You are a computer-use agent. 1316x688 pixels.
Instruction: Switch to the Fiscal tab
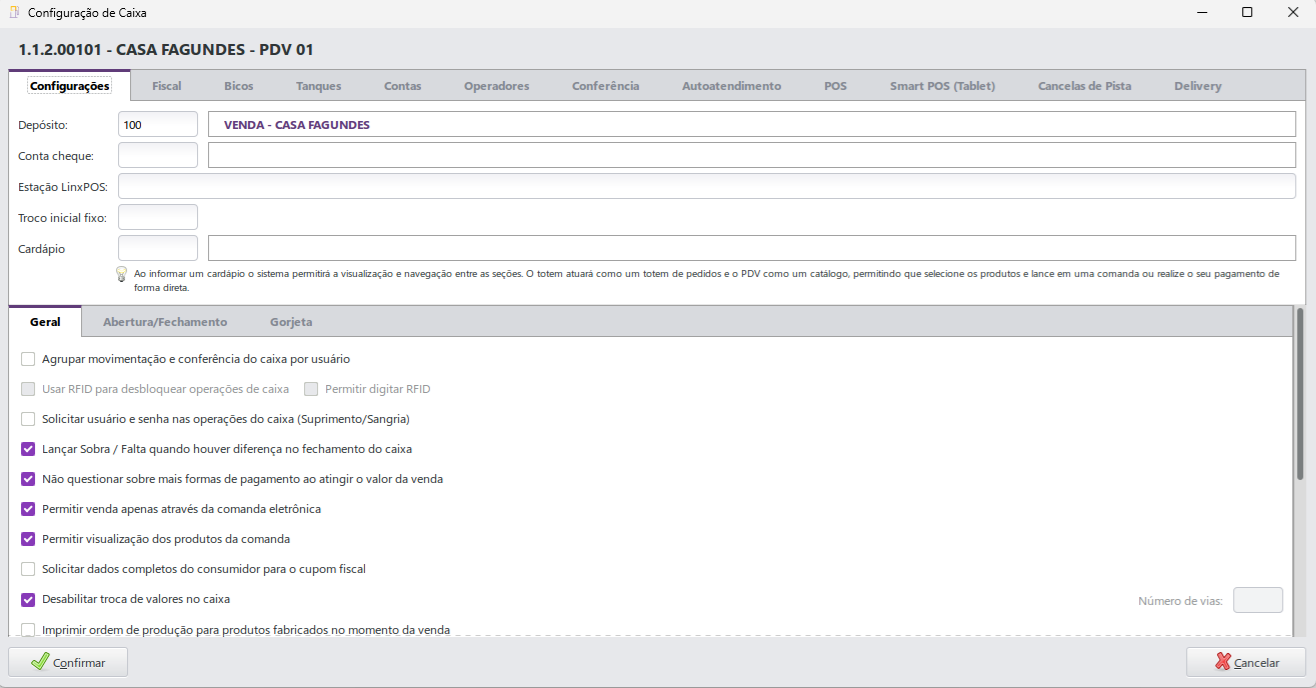(x=167, y=86)
